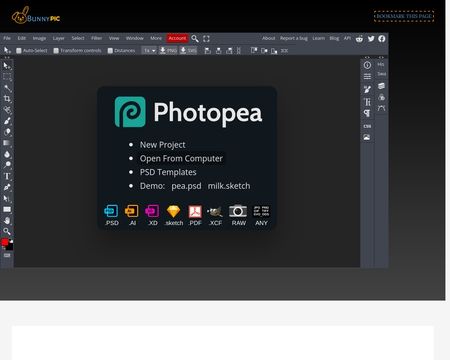
Task: Open the More menu
Action: click(156, 38)
